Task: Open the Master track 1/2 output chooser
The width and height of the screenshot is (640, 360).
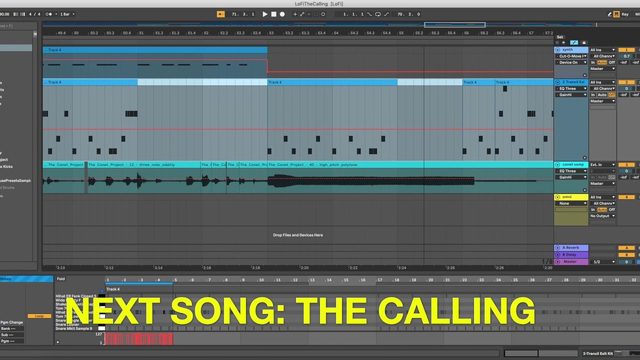Action: pos(602,262)
